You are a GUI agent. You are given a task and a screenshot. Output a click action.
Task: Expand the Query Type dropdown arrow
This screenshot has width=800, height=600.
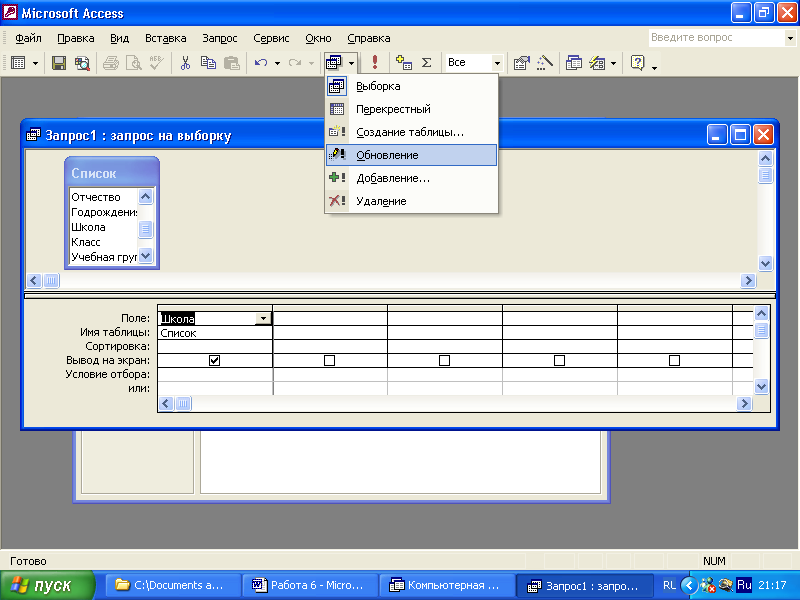pyautogui.click(x=352, y=63)
